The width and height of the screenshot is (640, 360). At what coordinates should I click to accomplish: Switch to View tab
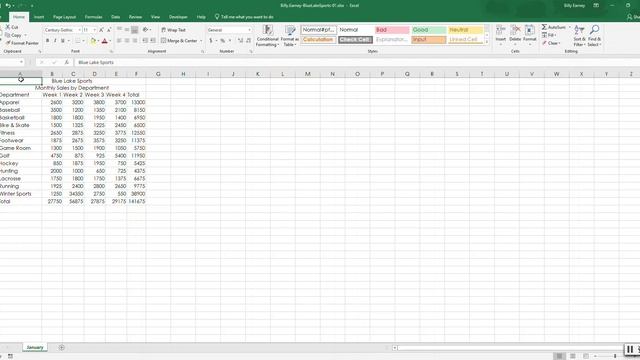[x=155, y=17]
